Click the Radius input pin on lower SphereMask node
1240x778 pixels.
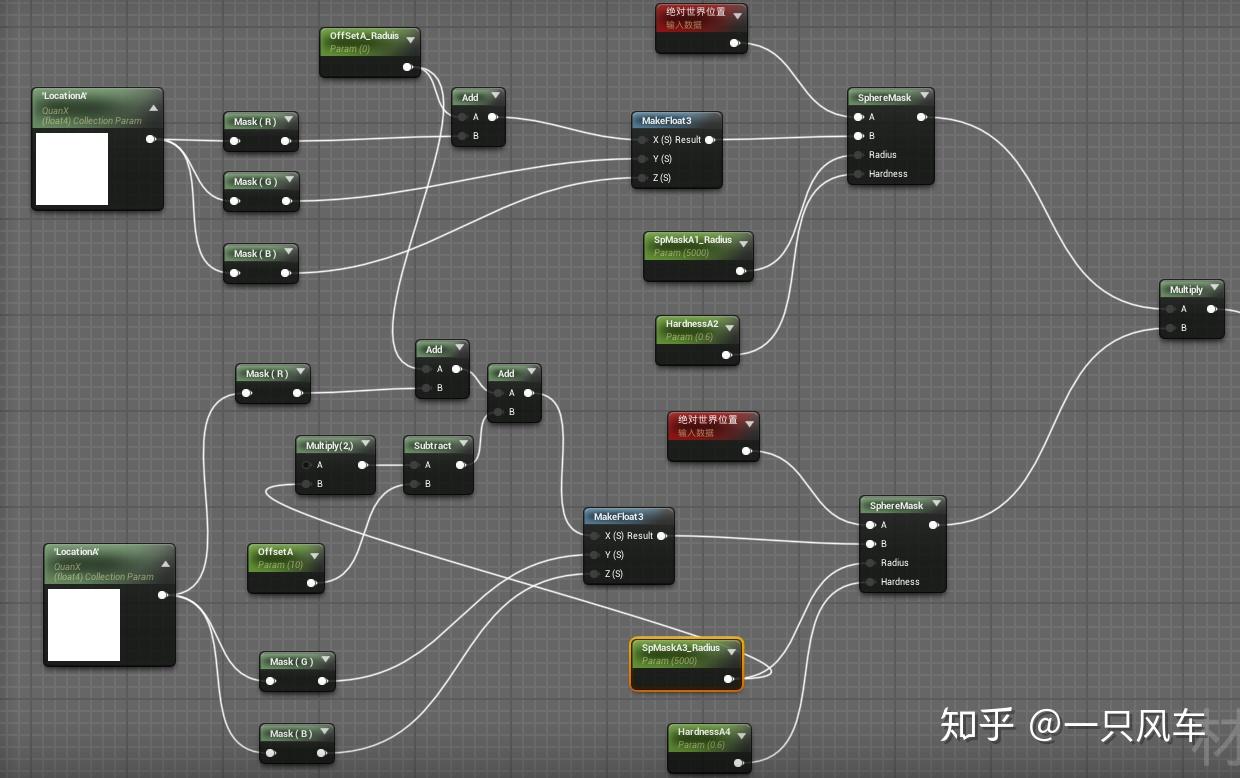pyautogui.click(x=869, y=562)
